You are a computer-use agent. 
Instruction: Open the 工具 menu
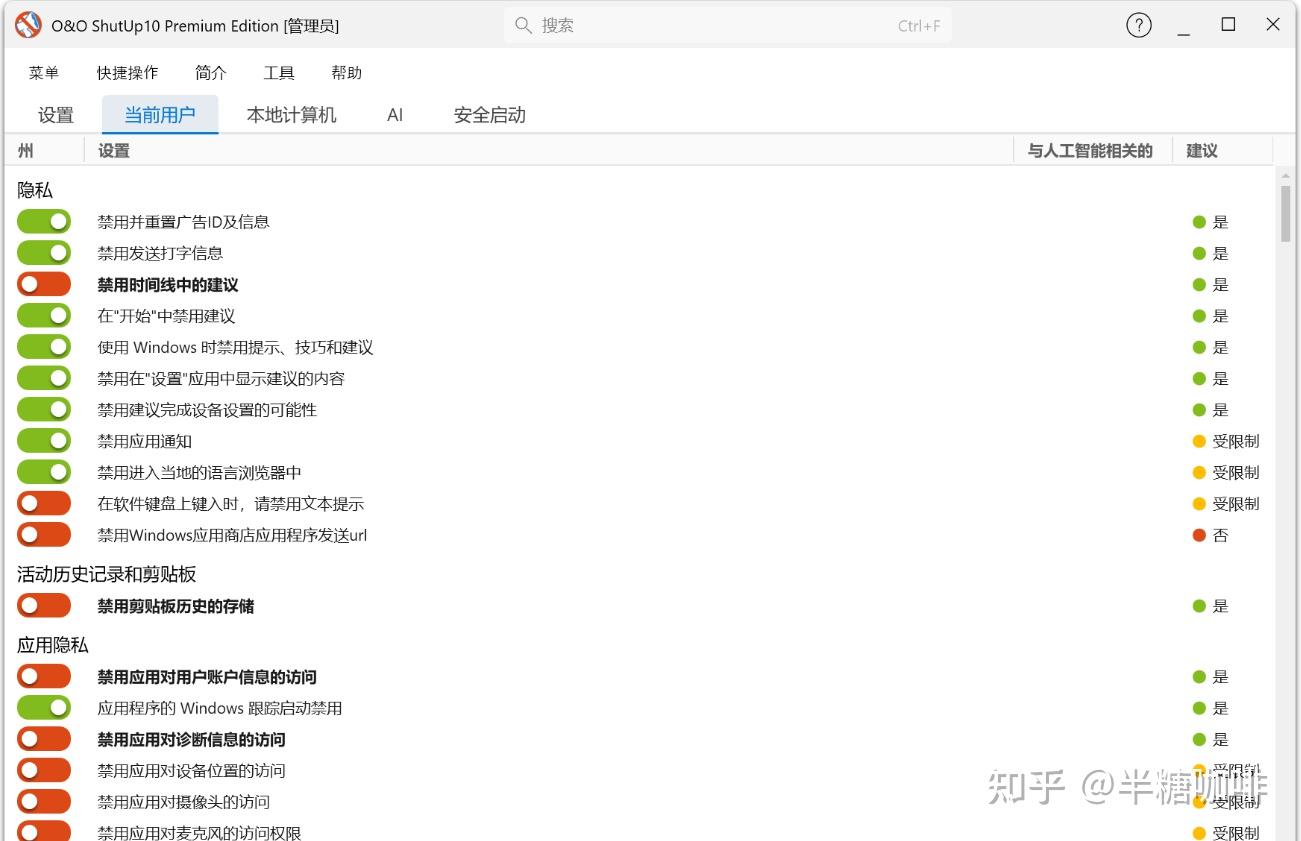279,73
